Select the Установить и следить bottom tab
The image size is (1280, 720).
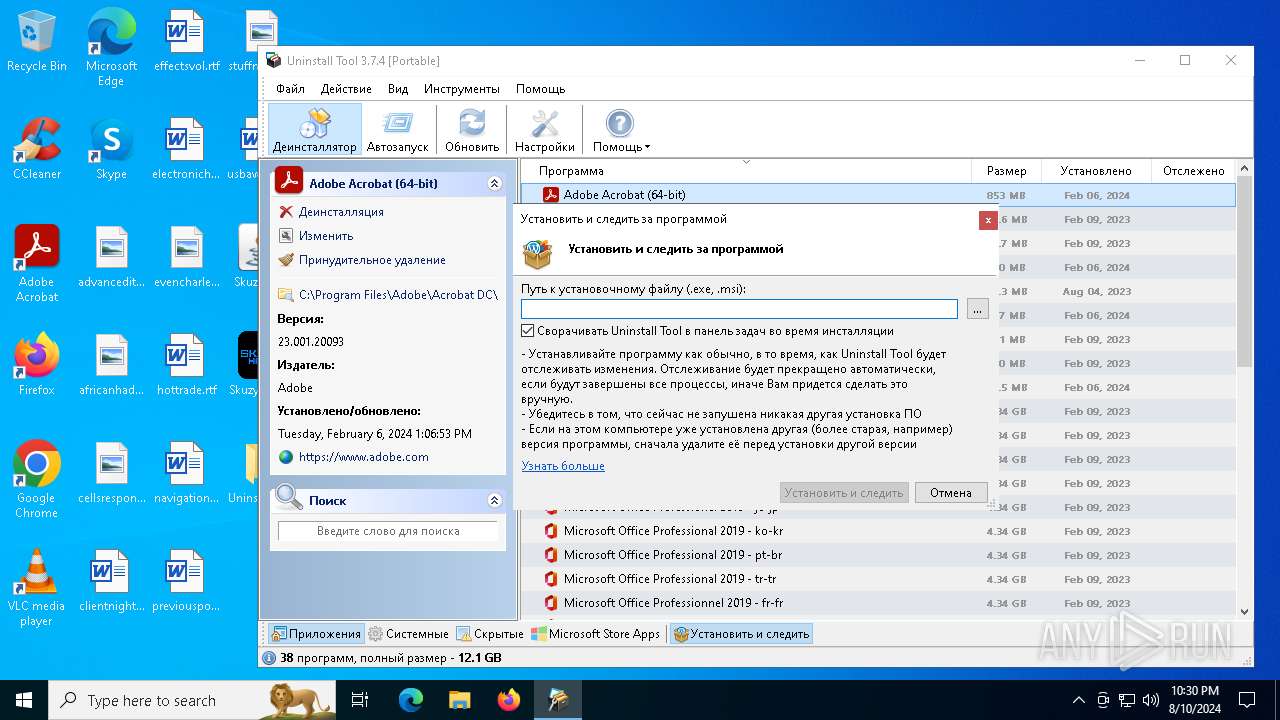(x=741, y=634)
